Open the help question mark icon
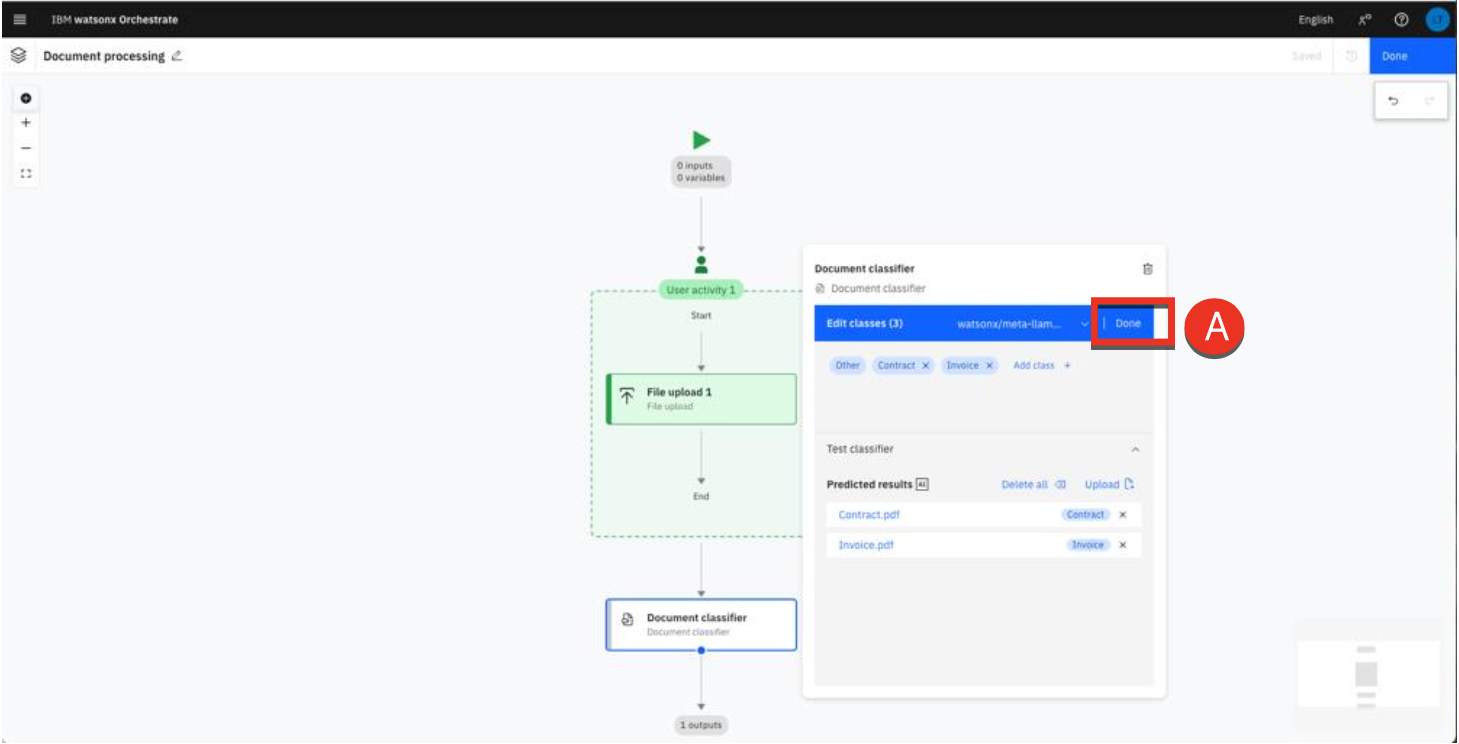The width and height of the screenshot is (1459, 744). 1401,20
